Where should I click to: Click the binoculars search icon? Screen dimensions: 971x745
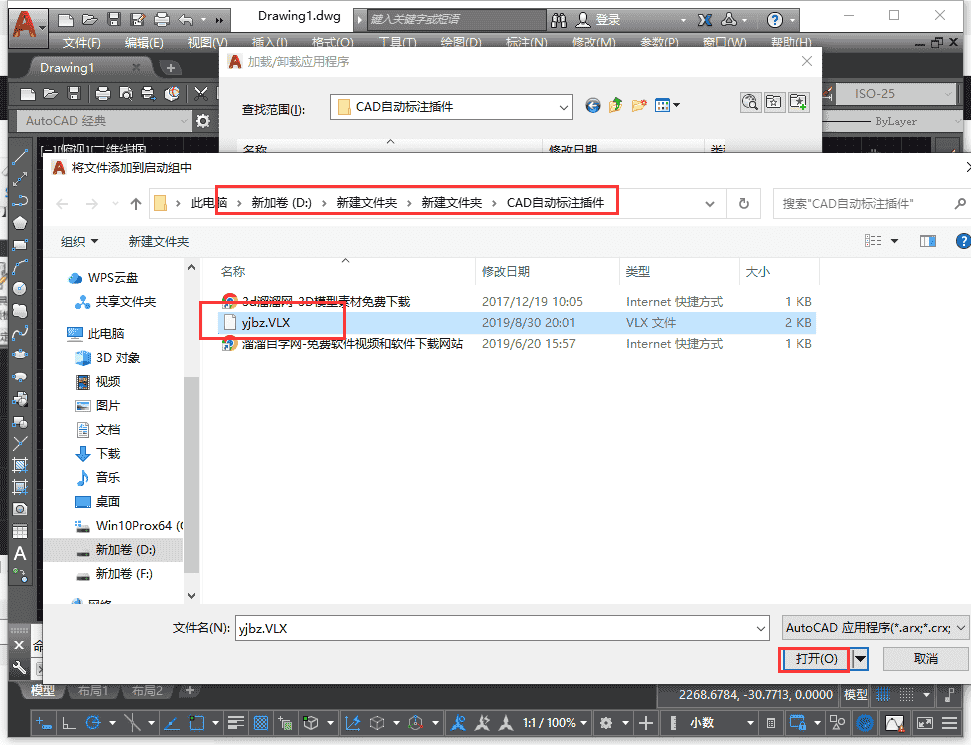coord(559,20)
